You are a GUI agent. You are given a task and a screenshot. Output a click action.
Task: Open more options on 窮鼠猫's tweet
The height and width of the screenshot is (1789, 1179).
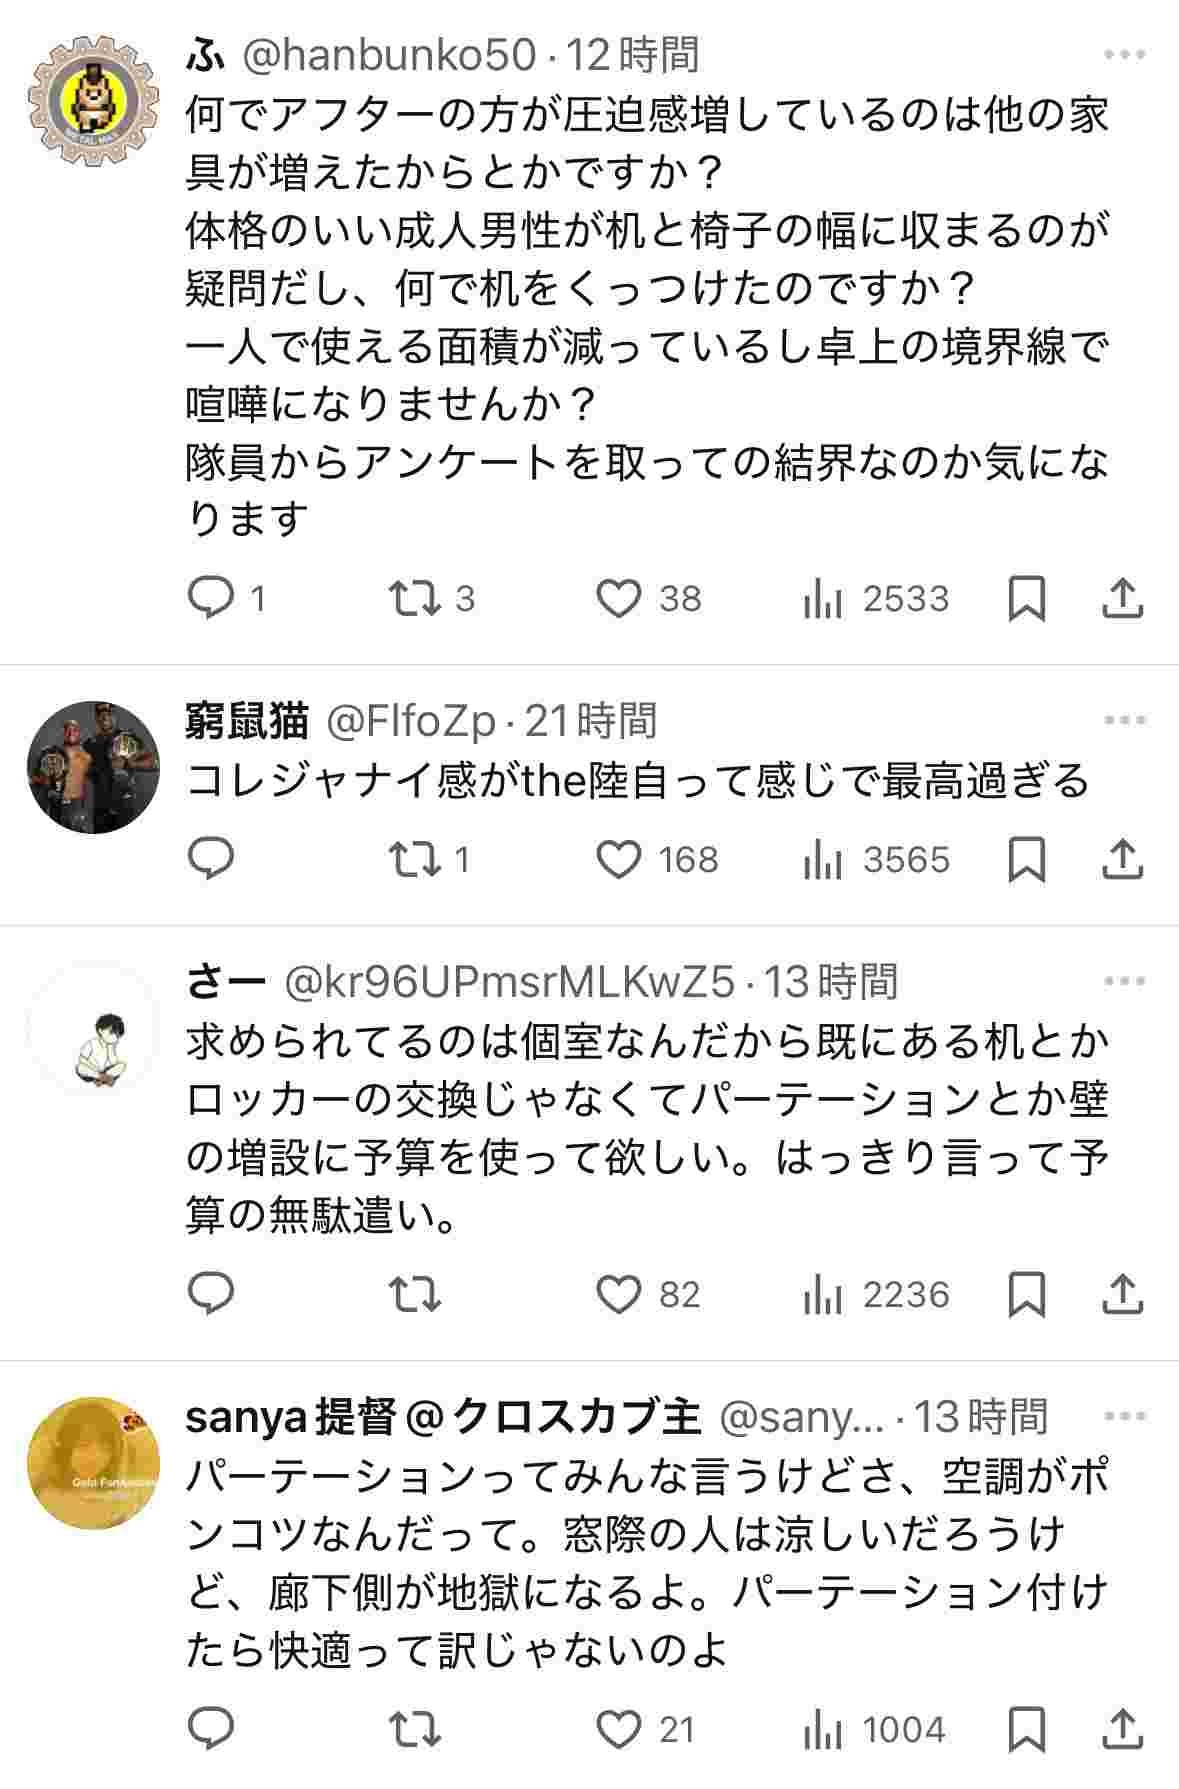[1124, 720]
